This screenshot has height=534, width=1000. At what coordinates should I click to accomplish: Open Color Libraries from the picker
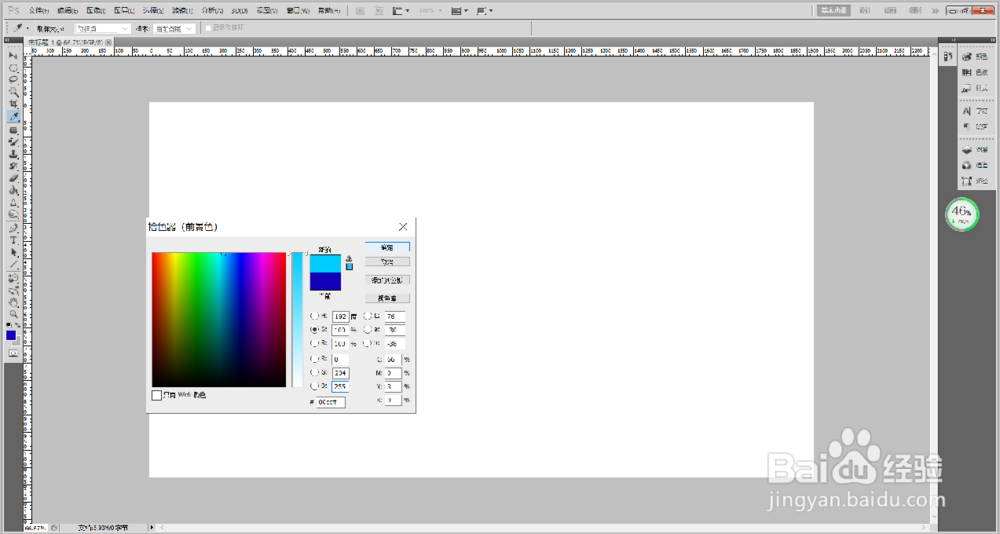(x=387, y=298)
